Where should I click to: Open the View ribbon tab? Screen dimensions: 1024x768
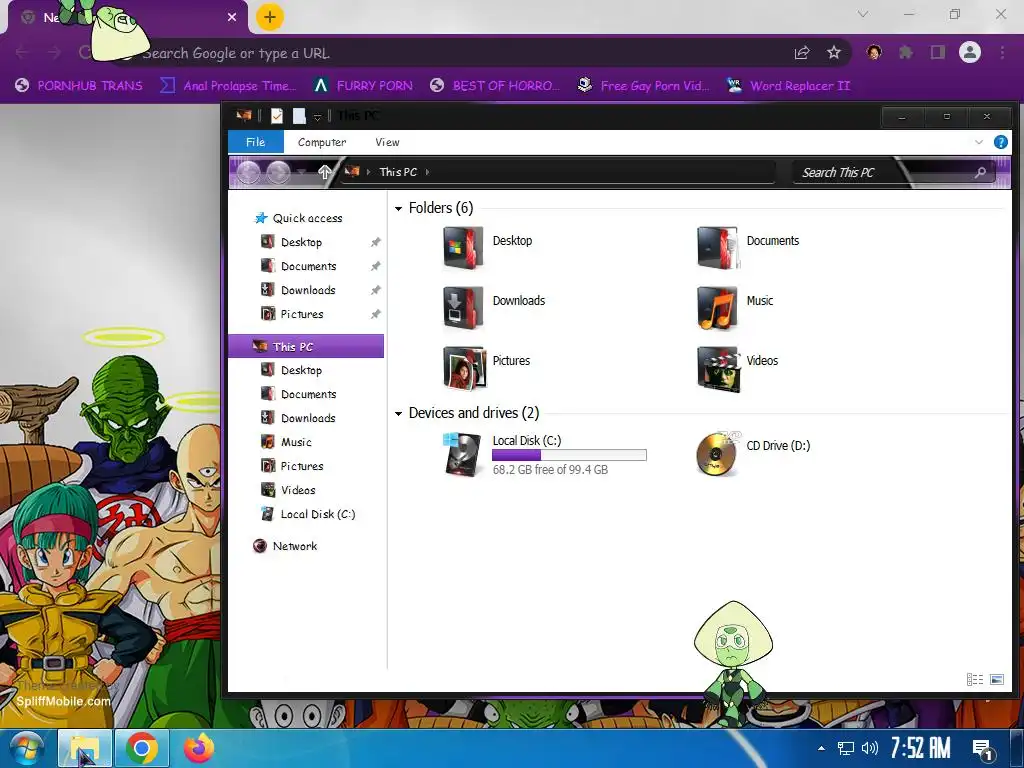tap(387, 142)
